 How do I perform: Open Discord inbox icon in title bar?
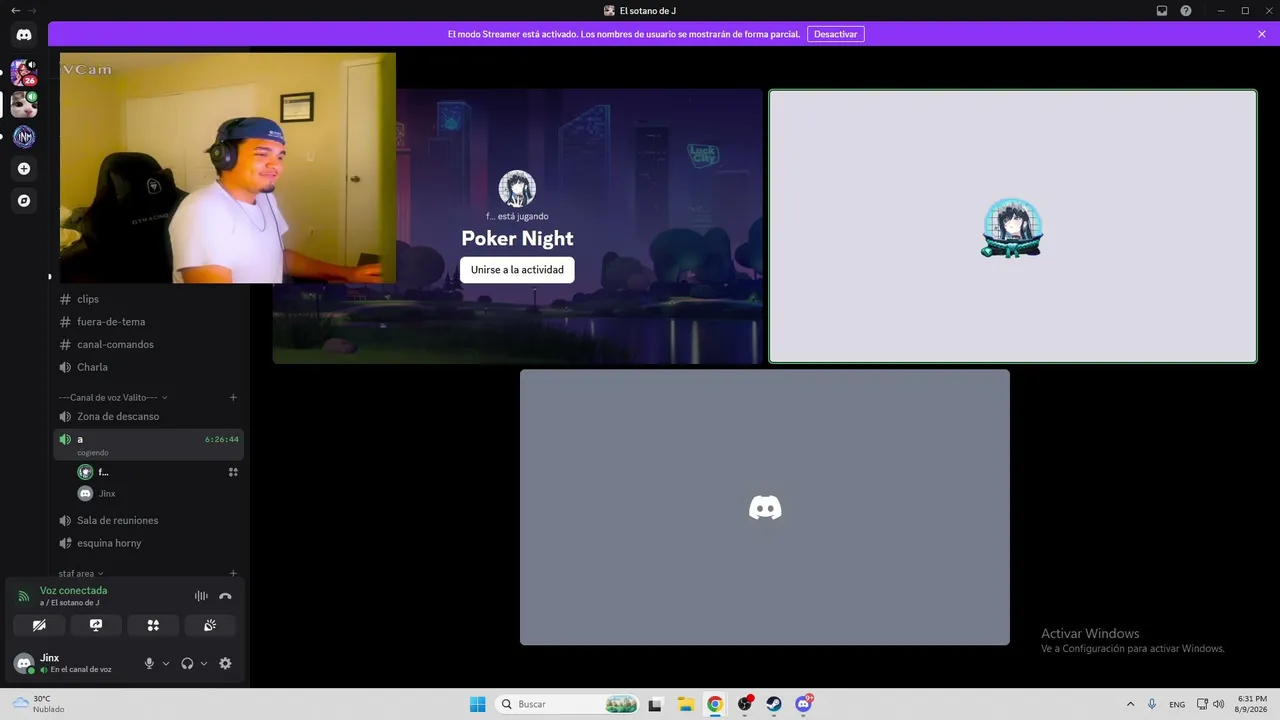pyautogui.click(x=1162, y=10)
